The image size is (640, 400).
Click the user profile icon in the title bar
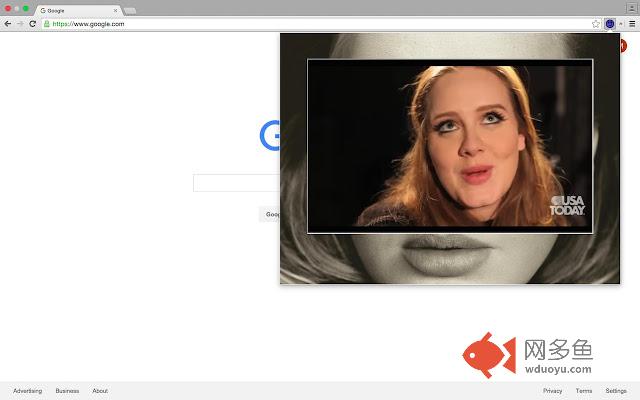coord(631,8)
